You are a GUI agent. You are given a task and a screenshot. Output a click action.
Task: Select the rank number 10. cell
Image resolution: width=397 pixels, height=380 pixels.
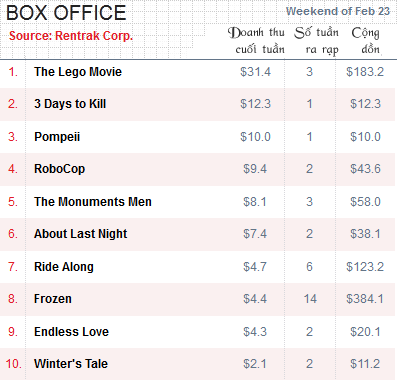pyautogui.click(x=14, y=364)
